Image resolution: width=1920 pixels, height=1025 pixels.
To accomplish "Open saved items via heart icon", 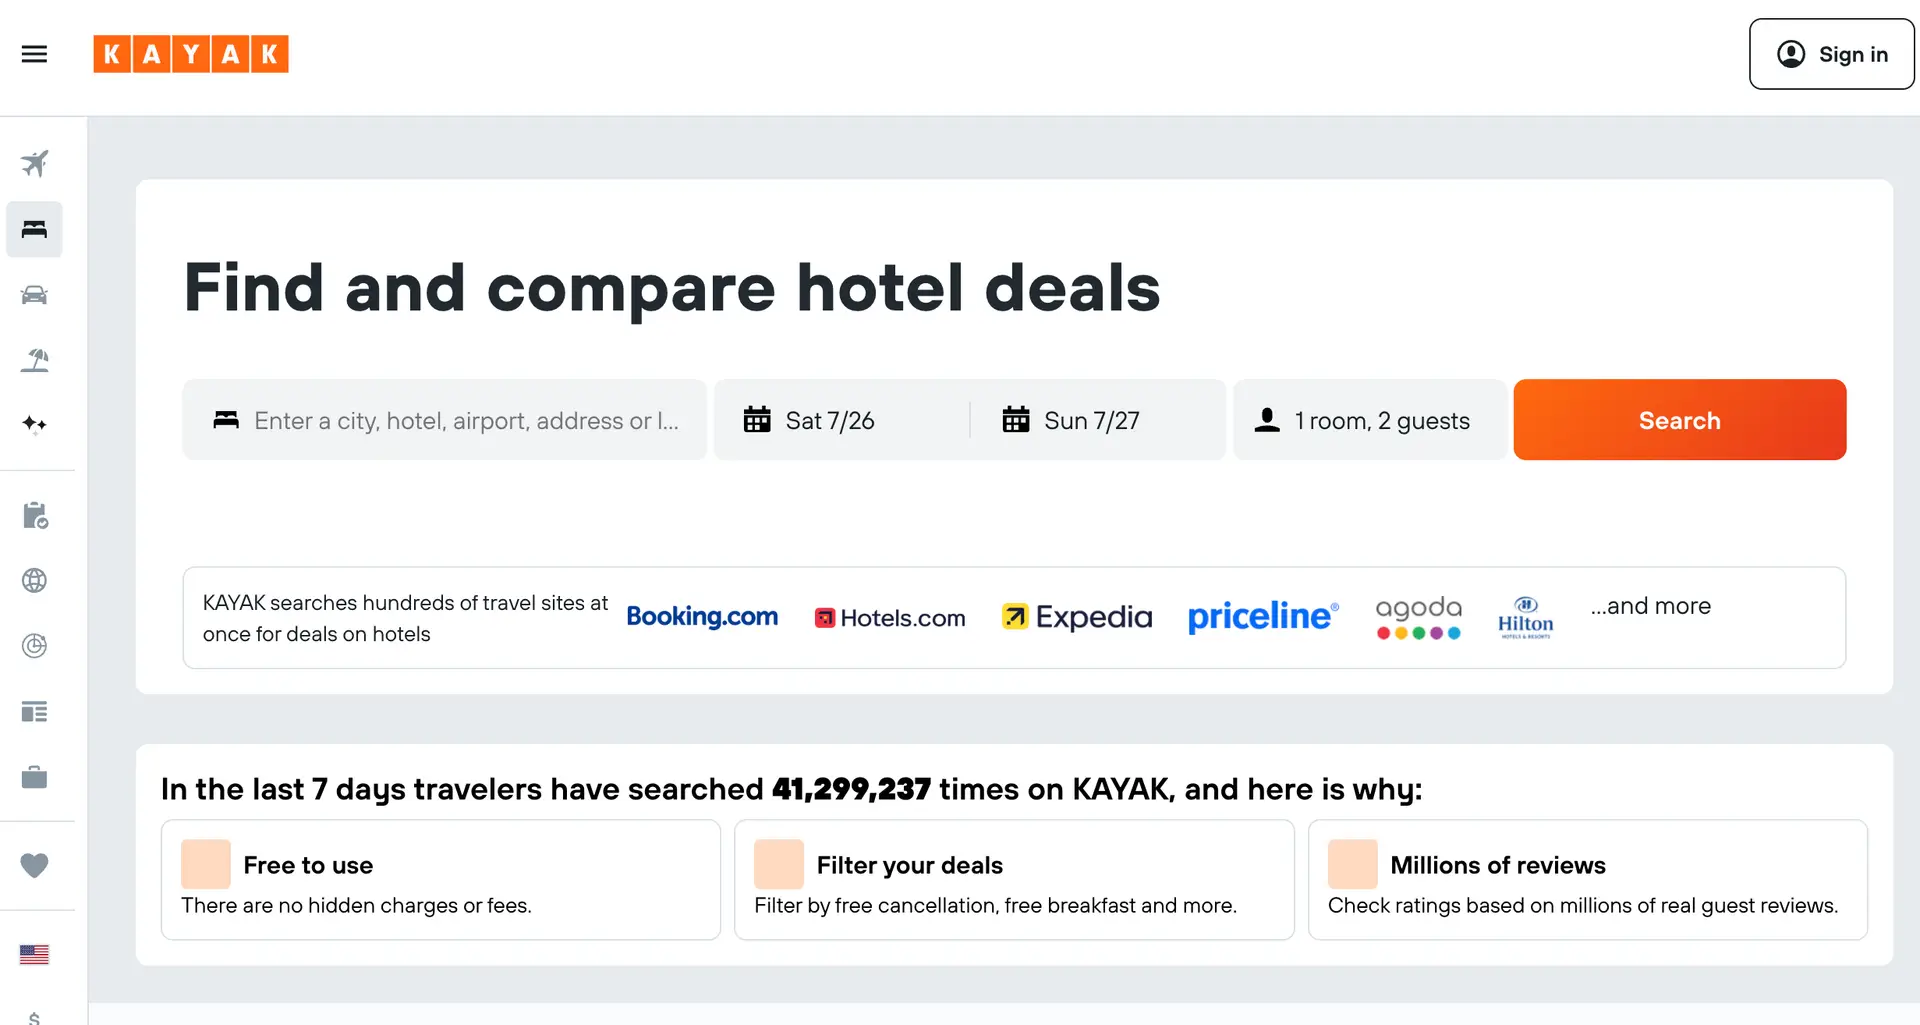I will 34,865.
